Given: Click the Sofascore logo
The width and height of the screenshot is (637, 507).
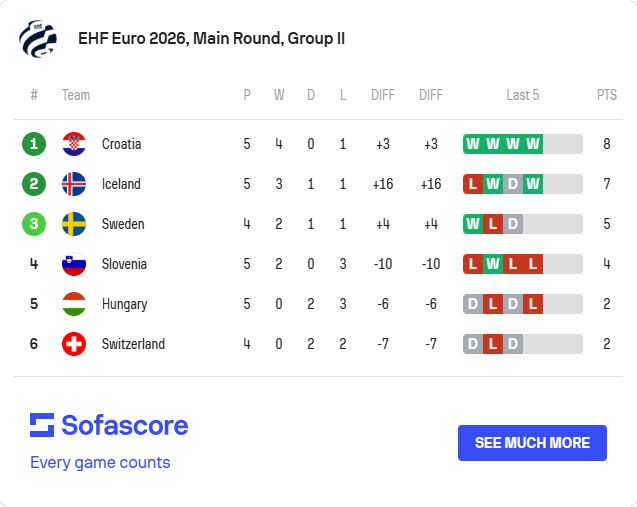Looking at the screenshot, I should point(109,425).
